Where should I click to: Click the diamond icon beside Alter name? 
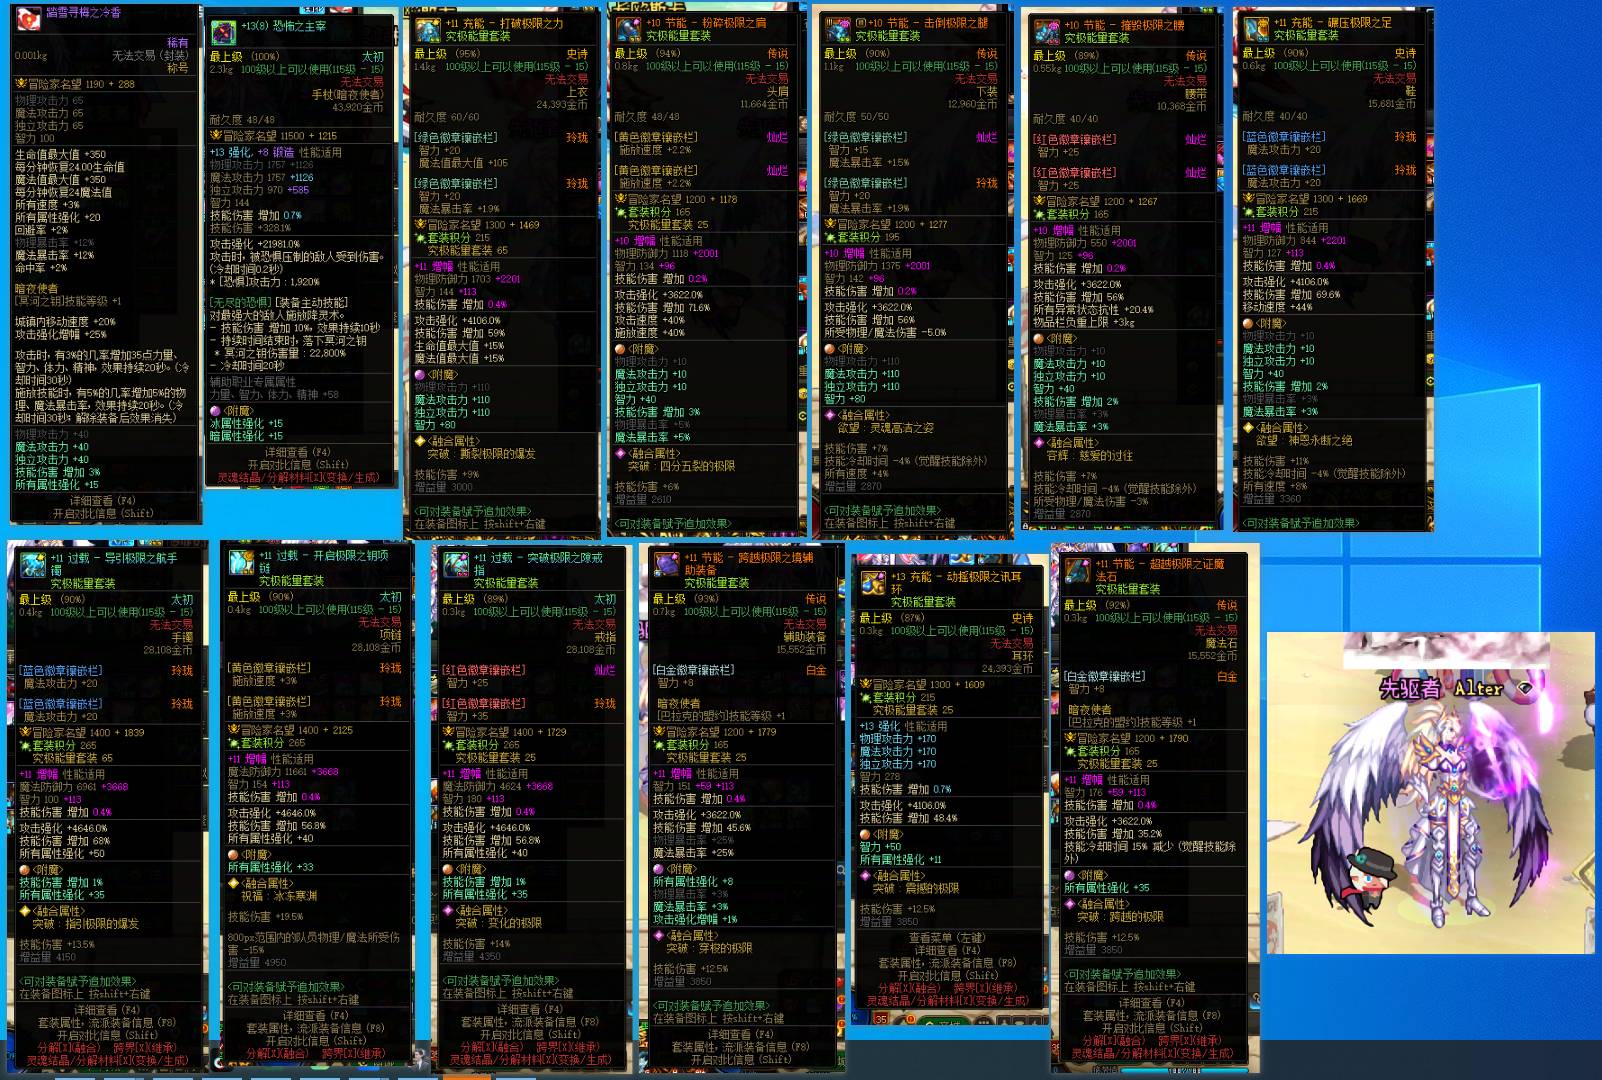coord(1523,688)
